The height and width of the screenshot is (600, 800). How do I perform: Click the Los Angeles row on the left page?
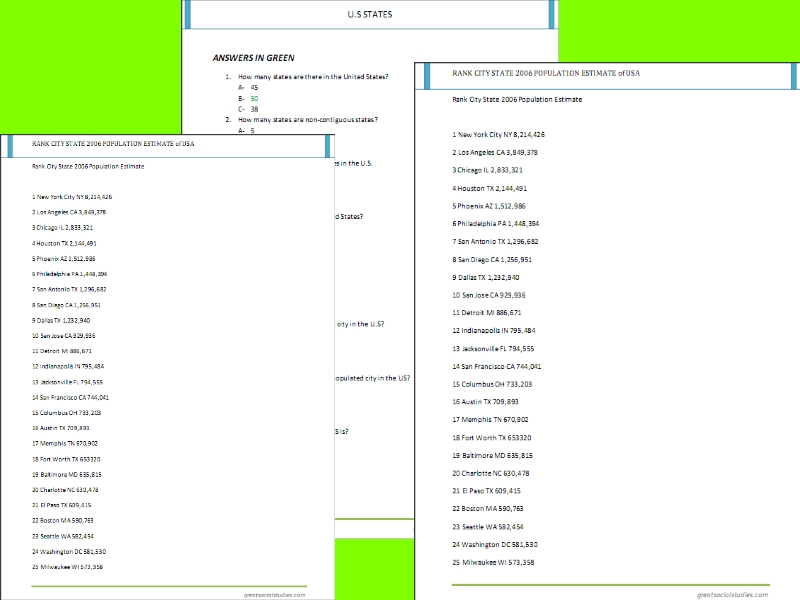coord(69,212)
